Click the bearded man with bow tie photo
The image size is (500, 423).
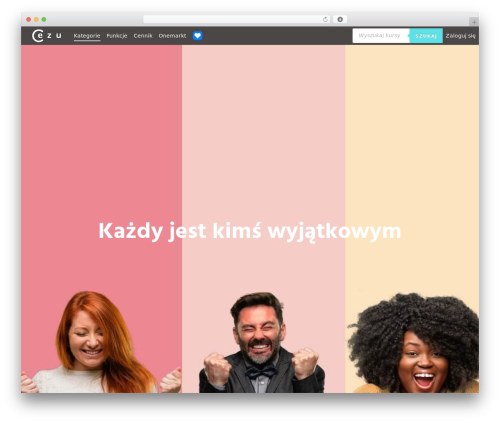pos(262,342)
